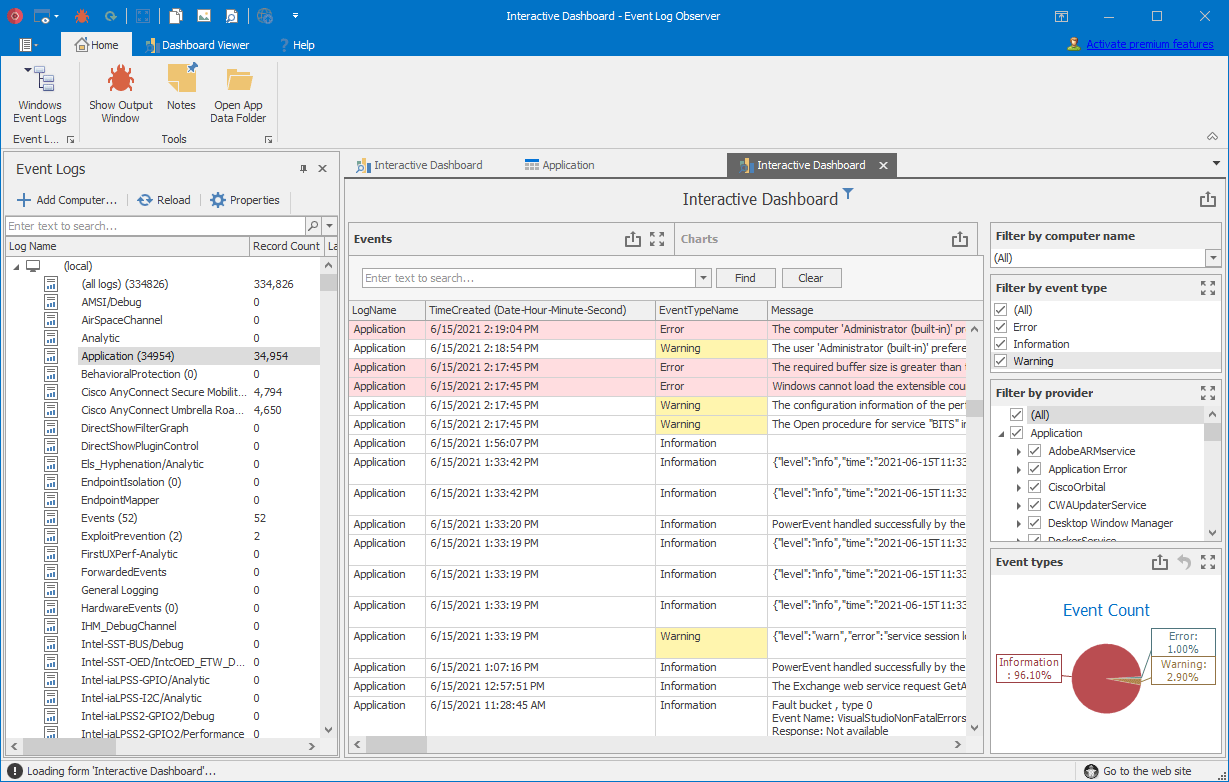Export the Event types chart
The width and height of the screenshot is (1229, 782).
[x=1160, y=562]
